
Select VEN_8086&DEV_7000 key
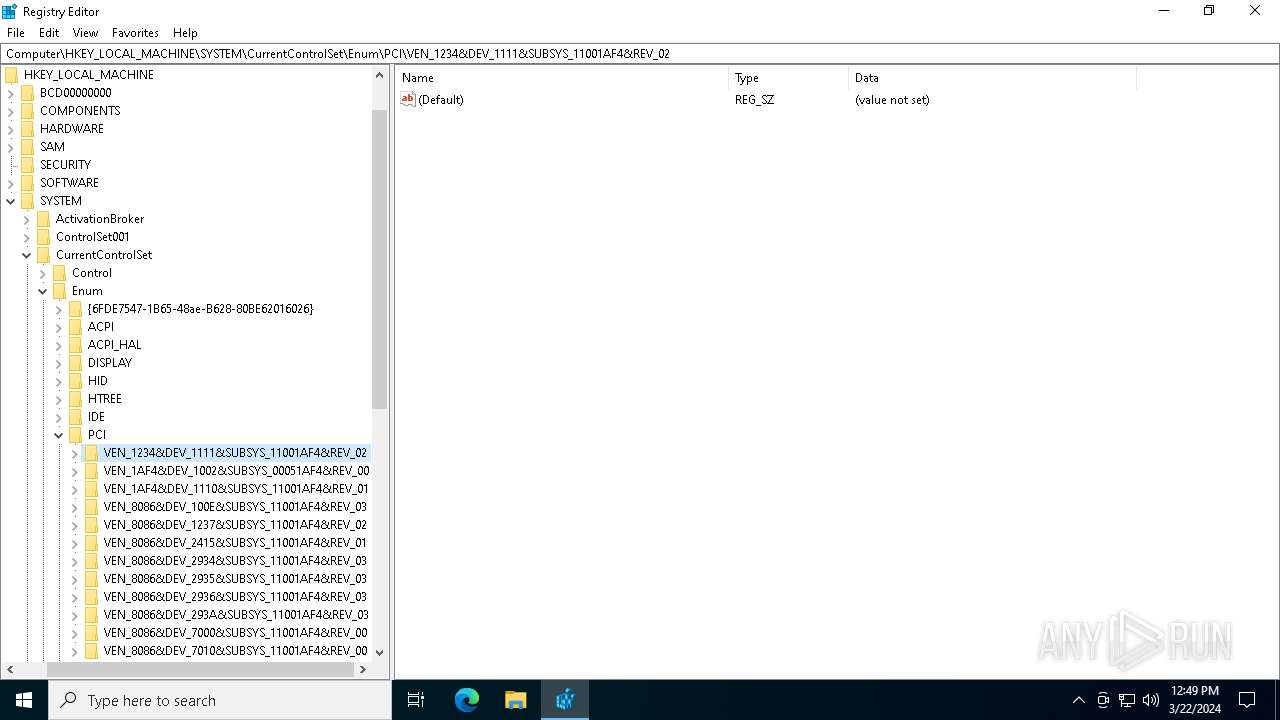click(x=235, y=633)
